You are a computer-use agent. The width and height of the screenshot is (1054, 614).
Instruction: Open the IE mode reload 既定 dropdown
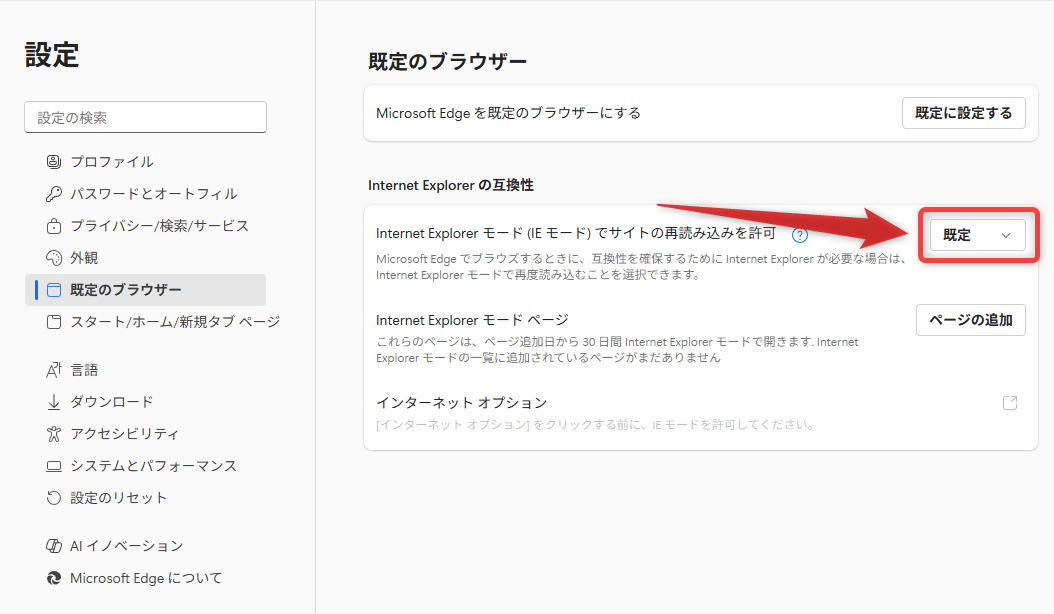click(977, 235)
